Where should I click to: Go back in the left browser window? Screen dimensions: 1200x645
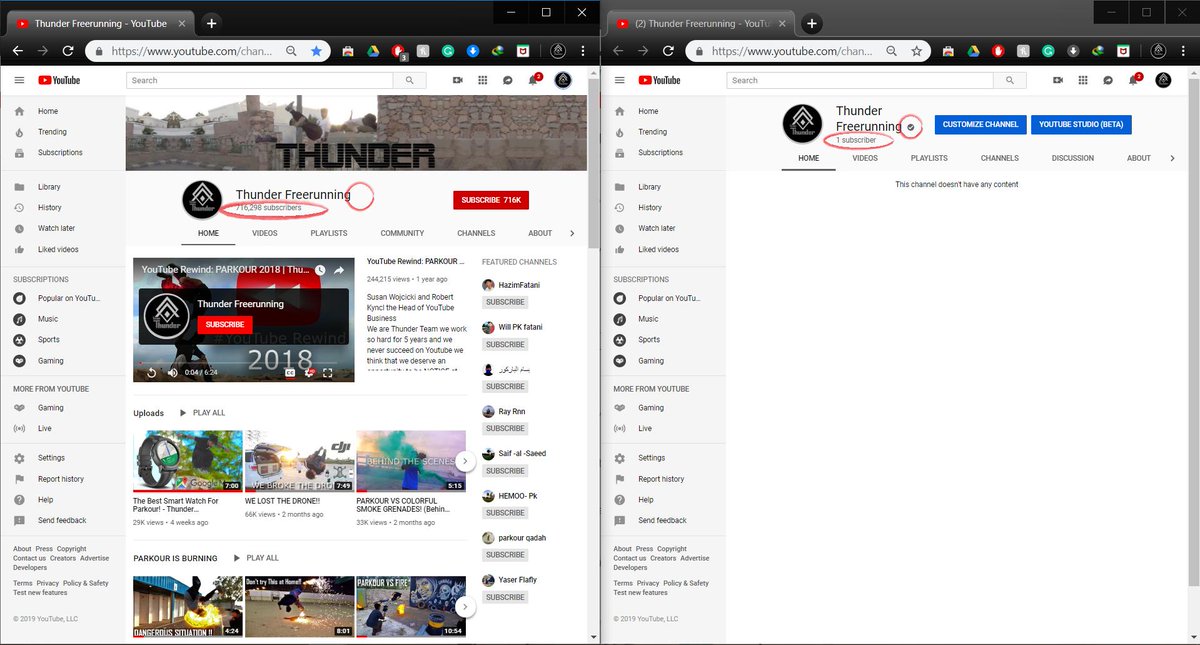click(x=18, y=50)
